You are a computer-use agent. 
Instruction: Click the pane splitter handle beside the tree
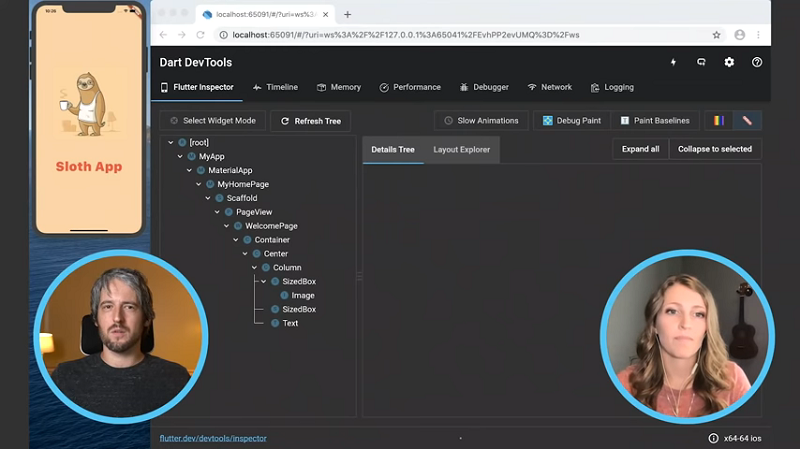pos(359,276)
